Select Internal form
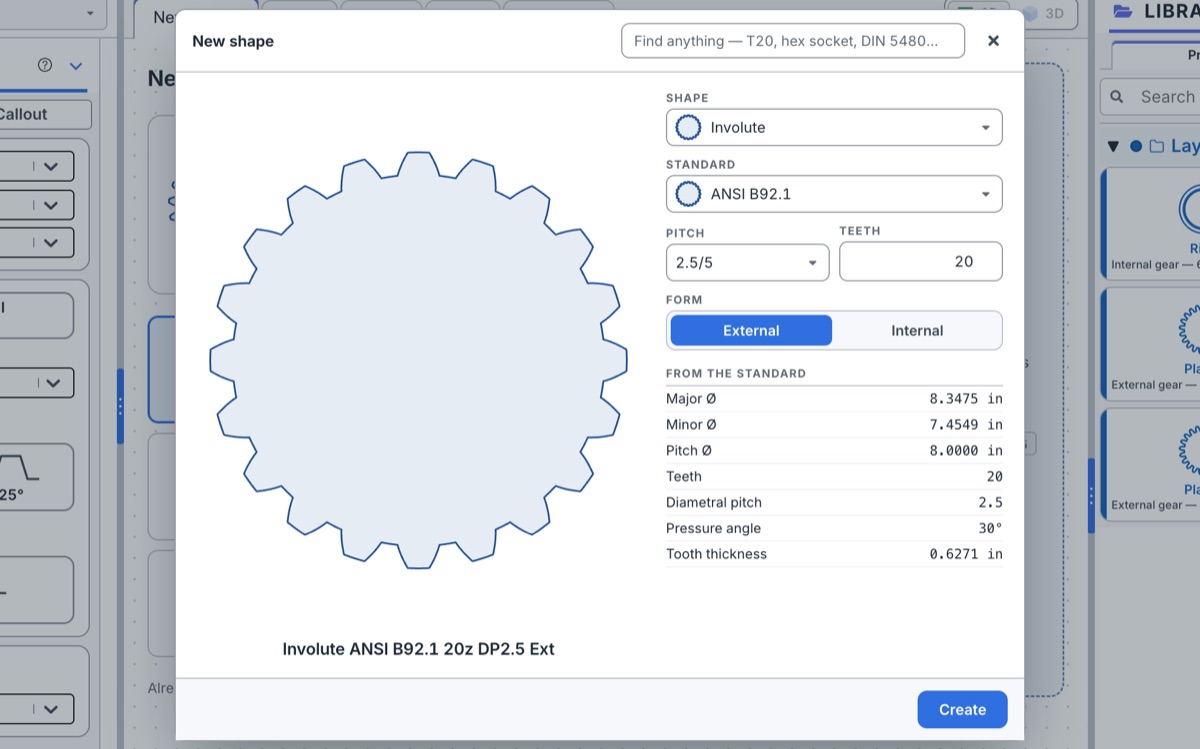 (917, 331)
